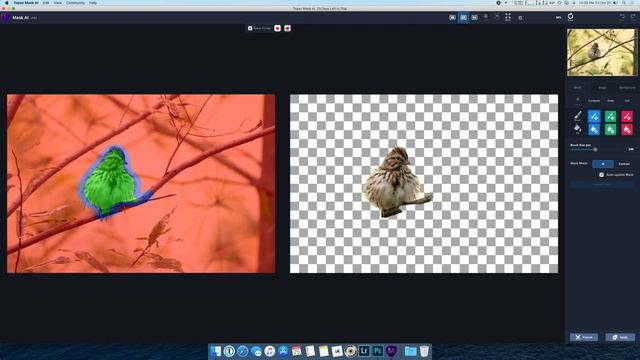Viewport: 640px width, 360px height.
Task: Toggle the checkbox above the canvas
Action: pos(250,28)
